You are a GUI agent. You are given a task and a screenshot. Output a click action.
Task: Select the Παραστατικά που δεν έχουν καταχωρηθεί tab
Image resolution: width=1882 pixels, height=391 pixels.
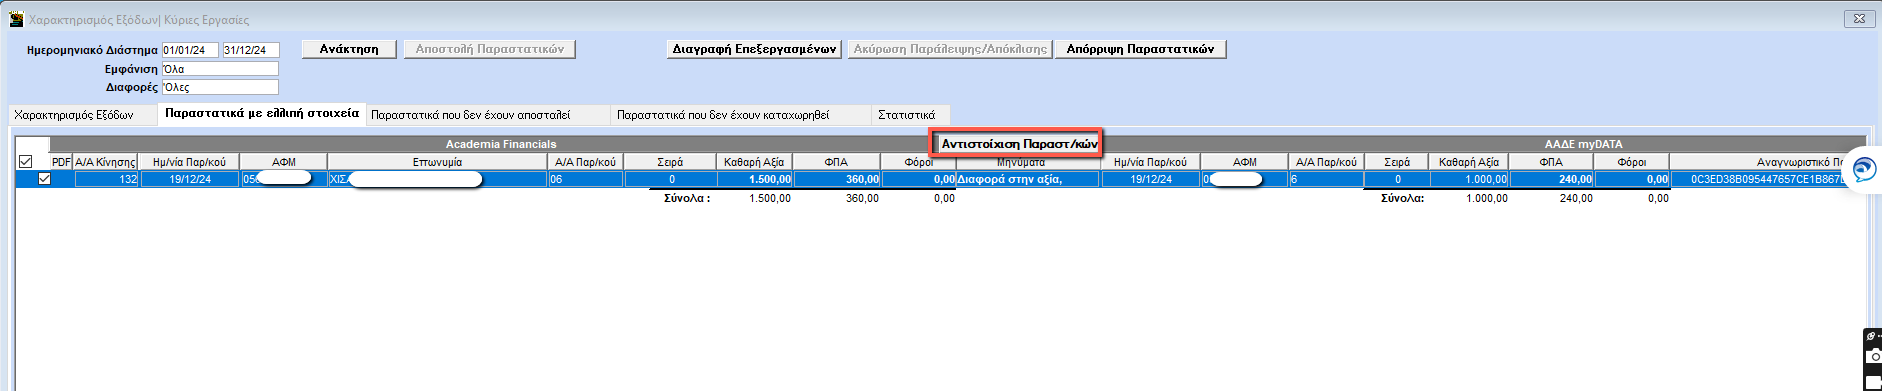point(722,115)
